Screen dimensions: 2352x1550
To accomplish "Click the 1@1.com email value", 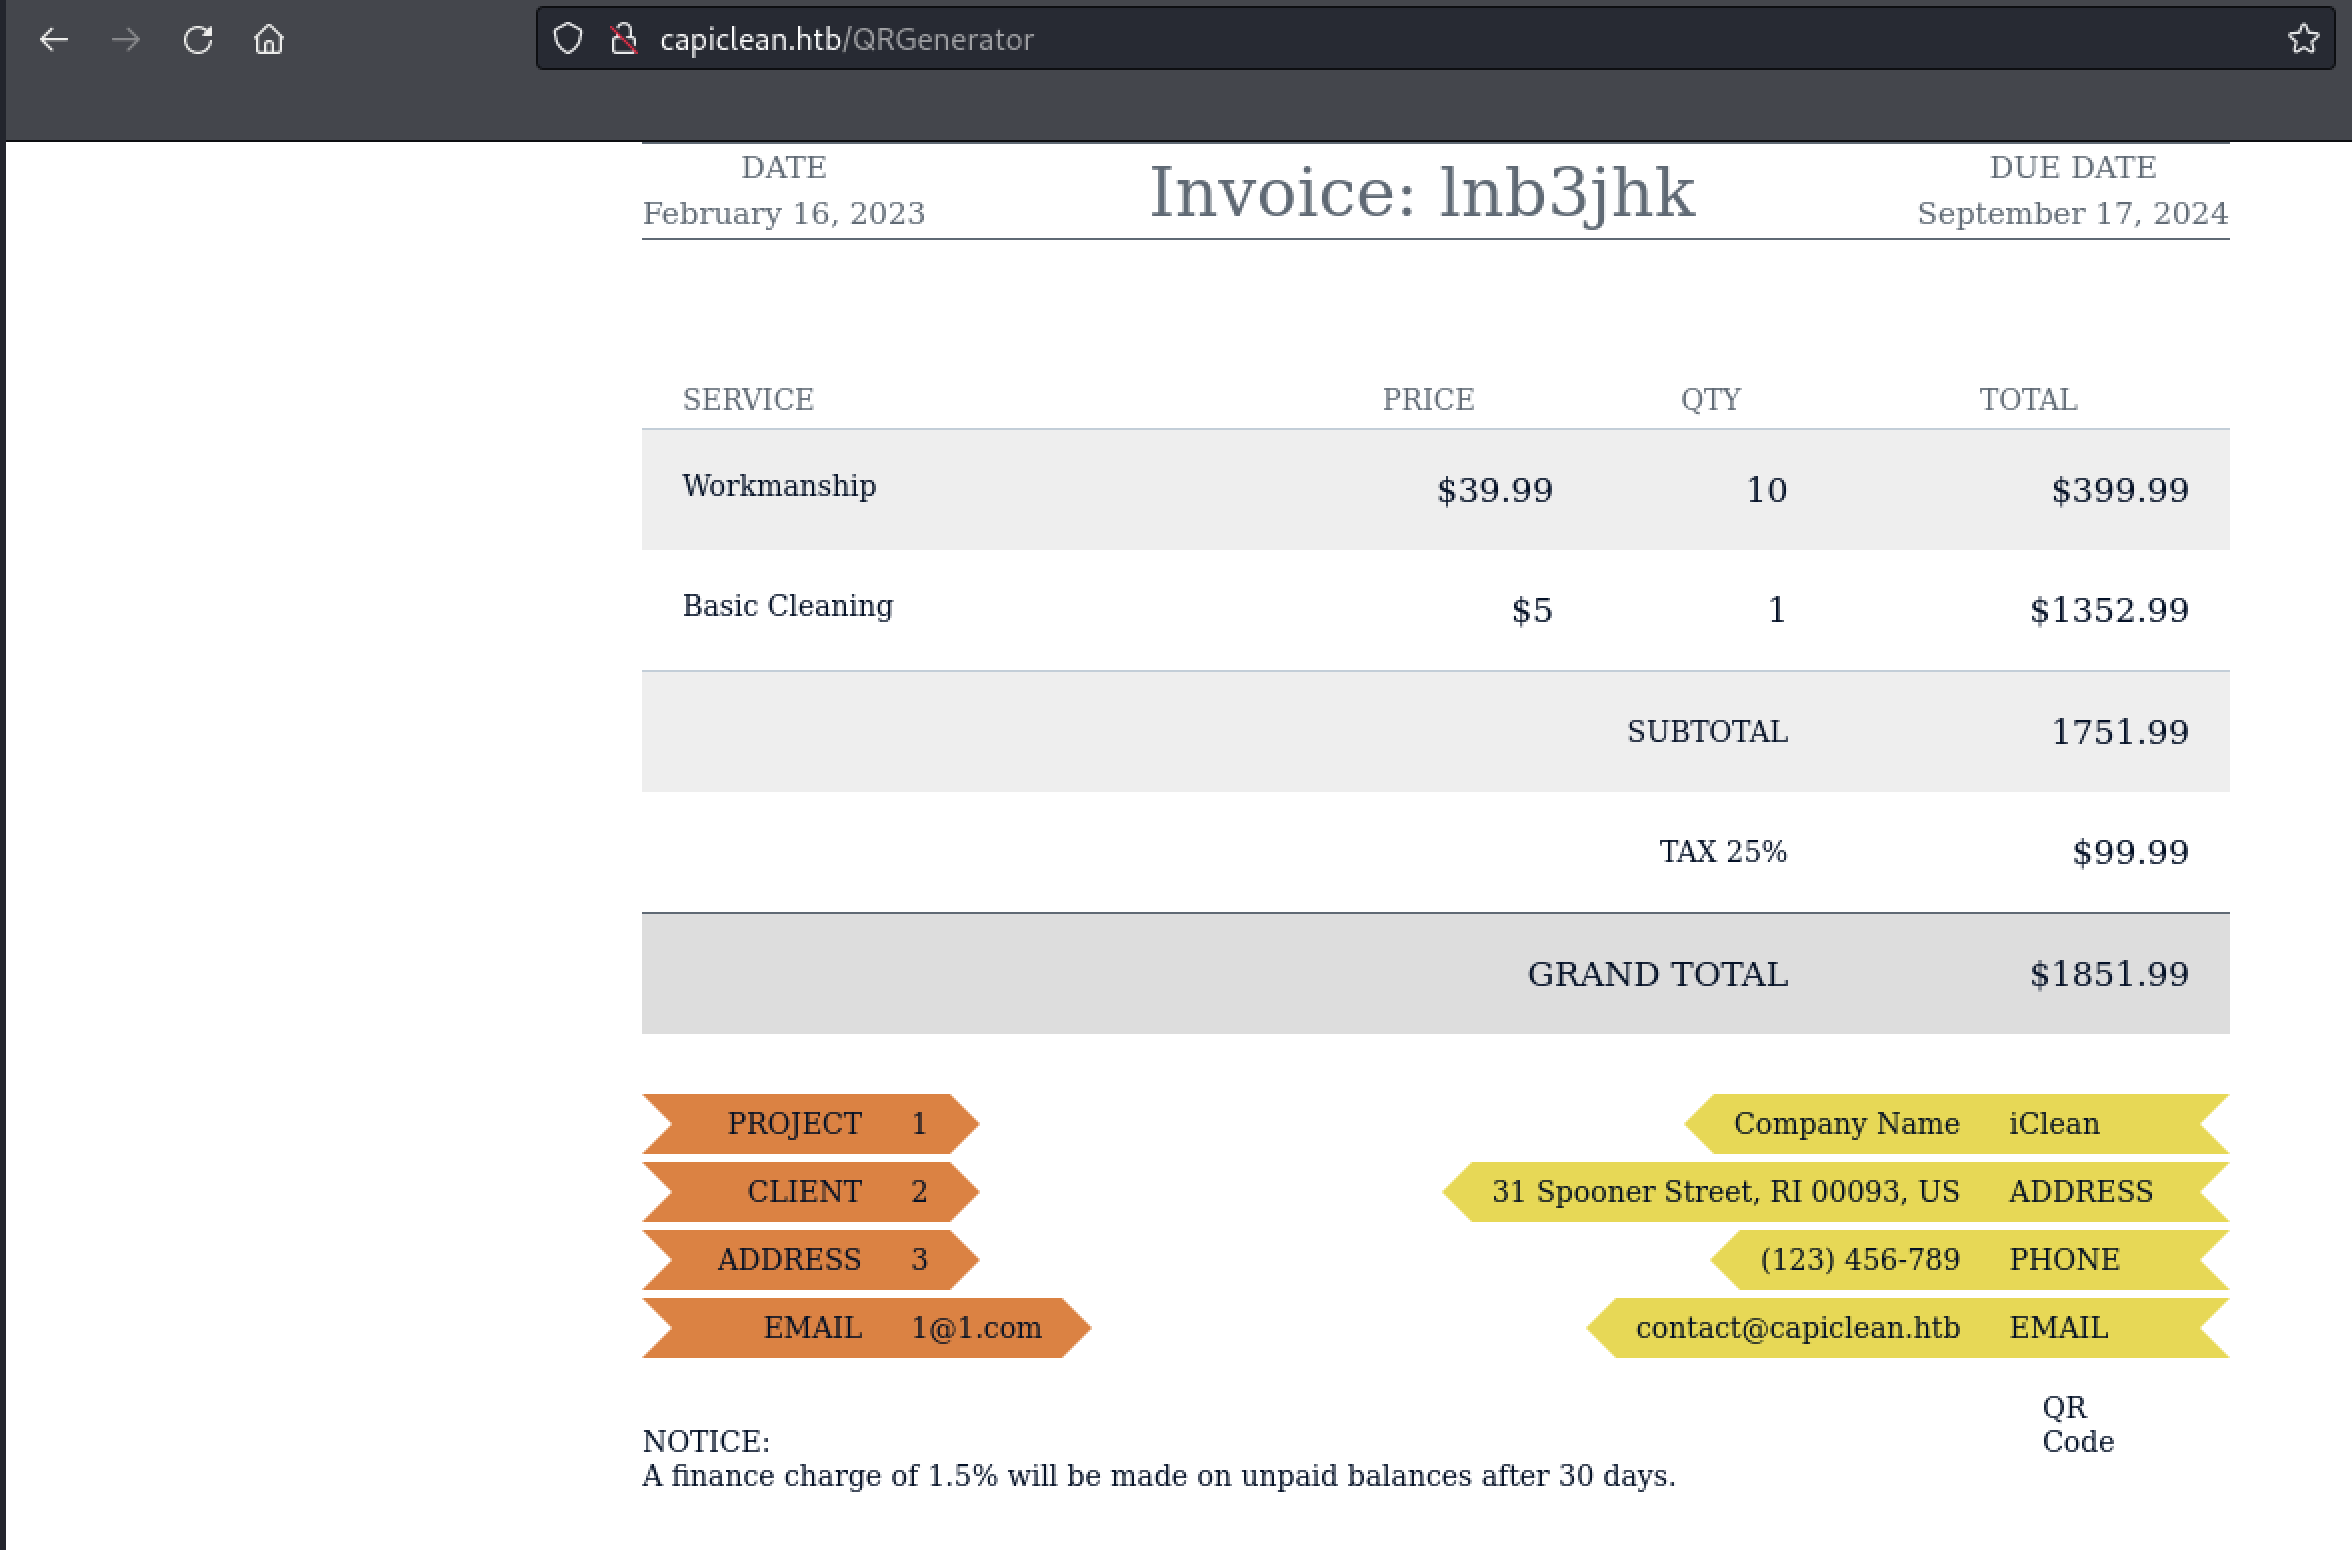I will click(975, 1327).
